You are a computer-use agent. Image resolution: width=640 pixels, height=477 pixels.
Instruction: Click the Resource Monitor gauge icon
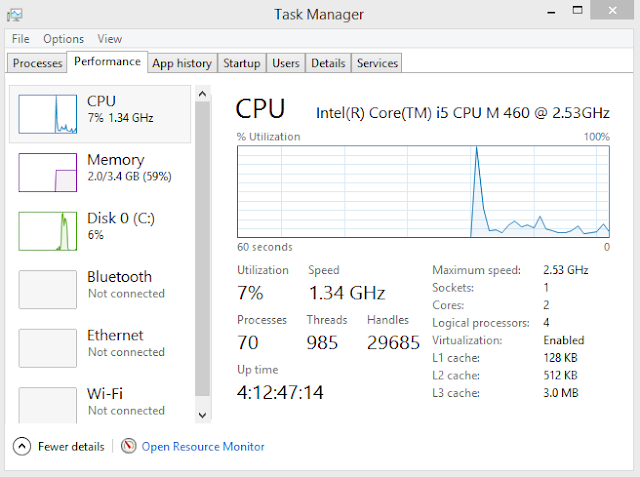[x=129, y=446]
